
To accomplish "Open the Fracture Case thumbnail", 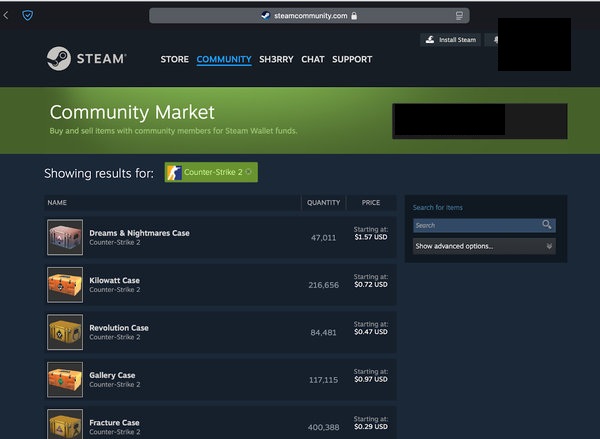I will (x=65, y=424).
